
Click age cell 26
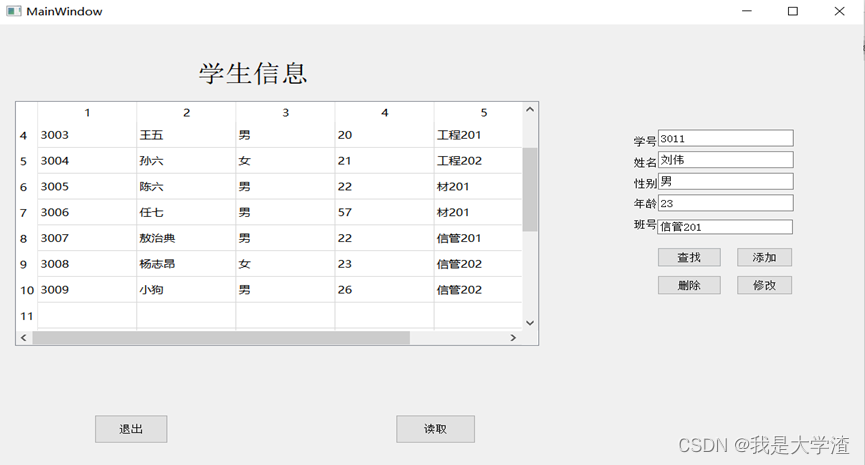pyautogui.click(x=385, y=290)
